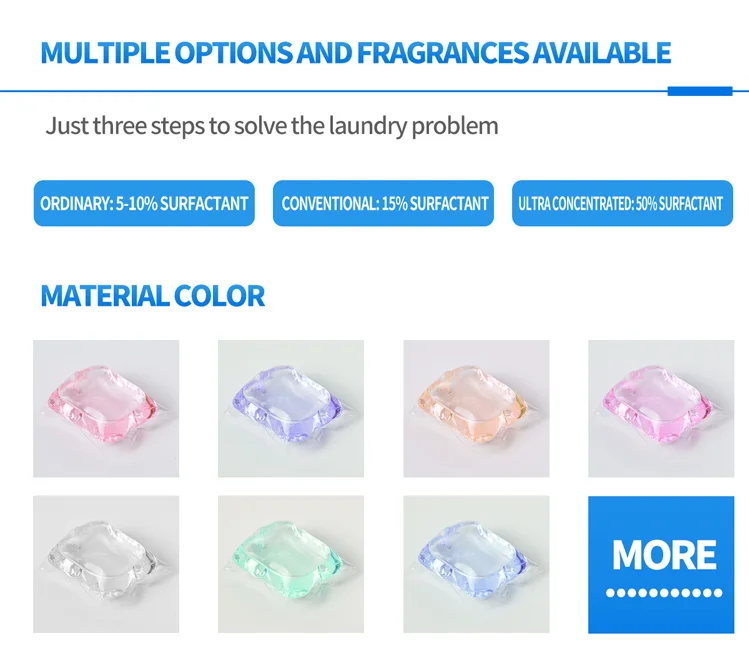
Task: Select the light pink laundry pod
Action: point(106,408)
